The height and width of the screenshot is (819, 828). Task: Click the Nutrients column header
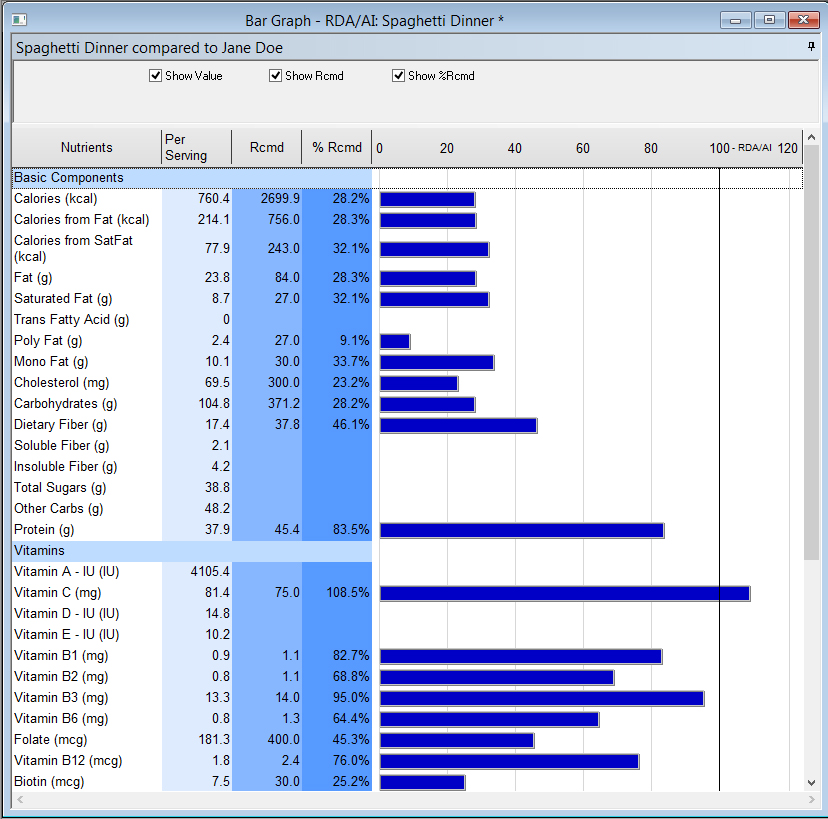click(x=87, y=147)
